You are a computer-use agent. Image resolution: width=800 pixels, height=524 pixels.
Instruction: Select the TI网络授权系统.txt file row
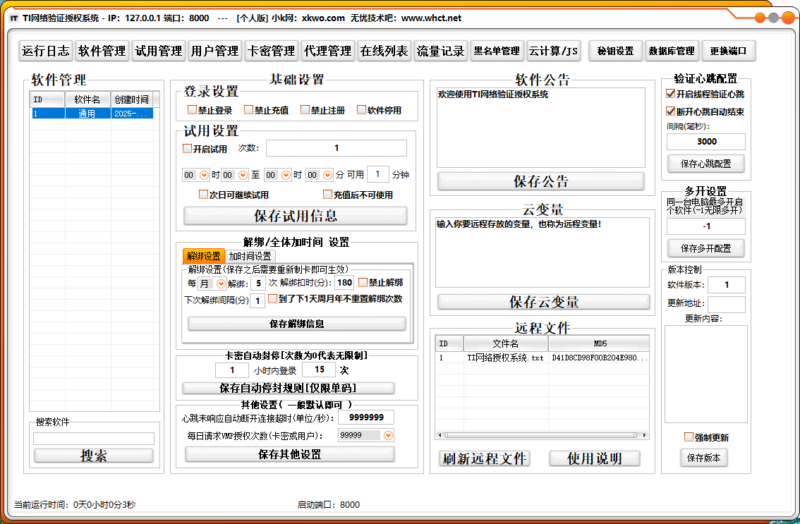(x=542, y=358)
